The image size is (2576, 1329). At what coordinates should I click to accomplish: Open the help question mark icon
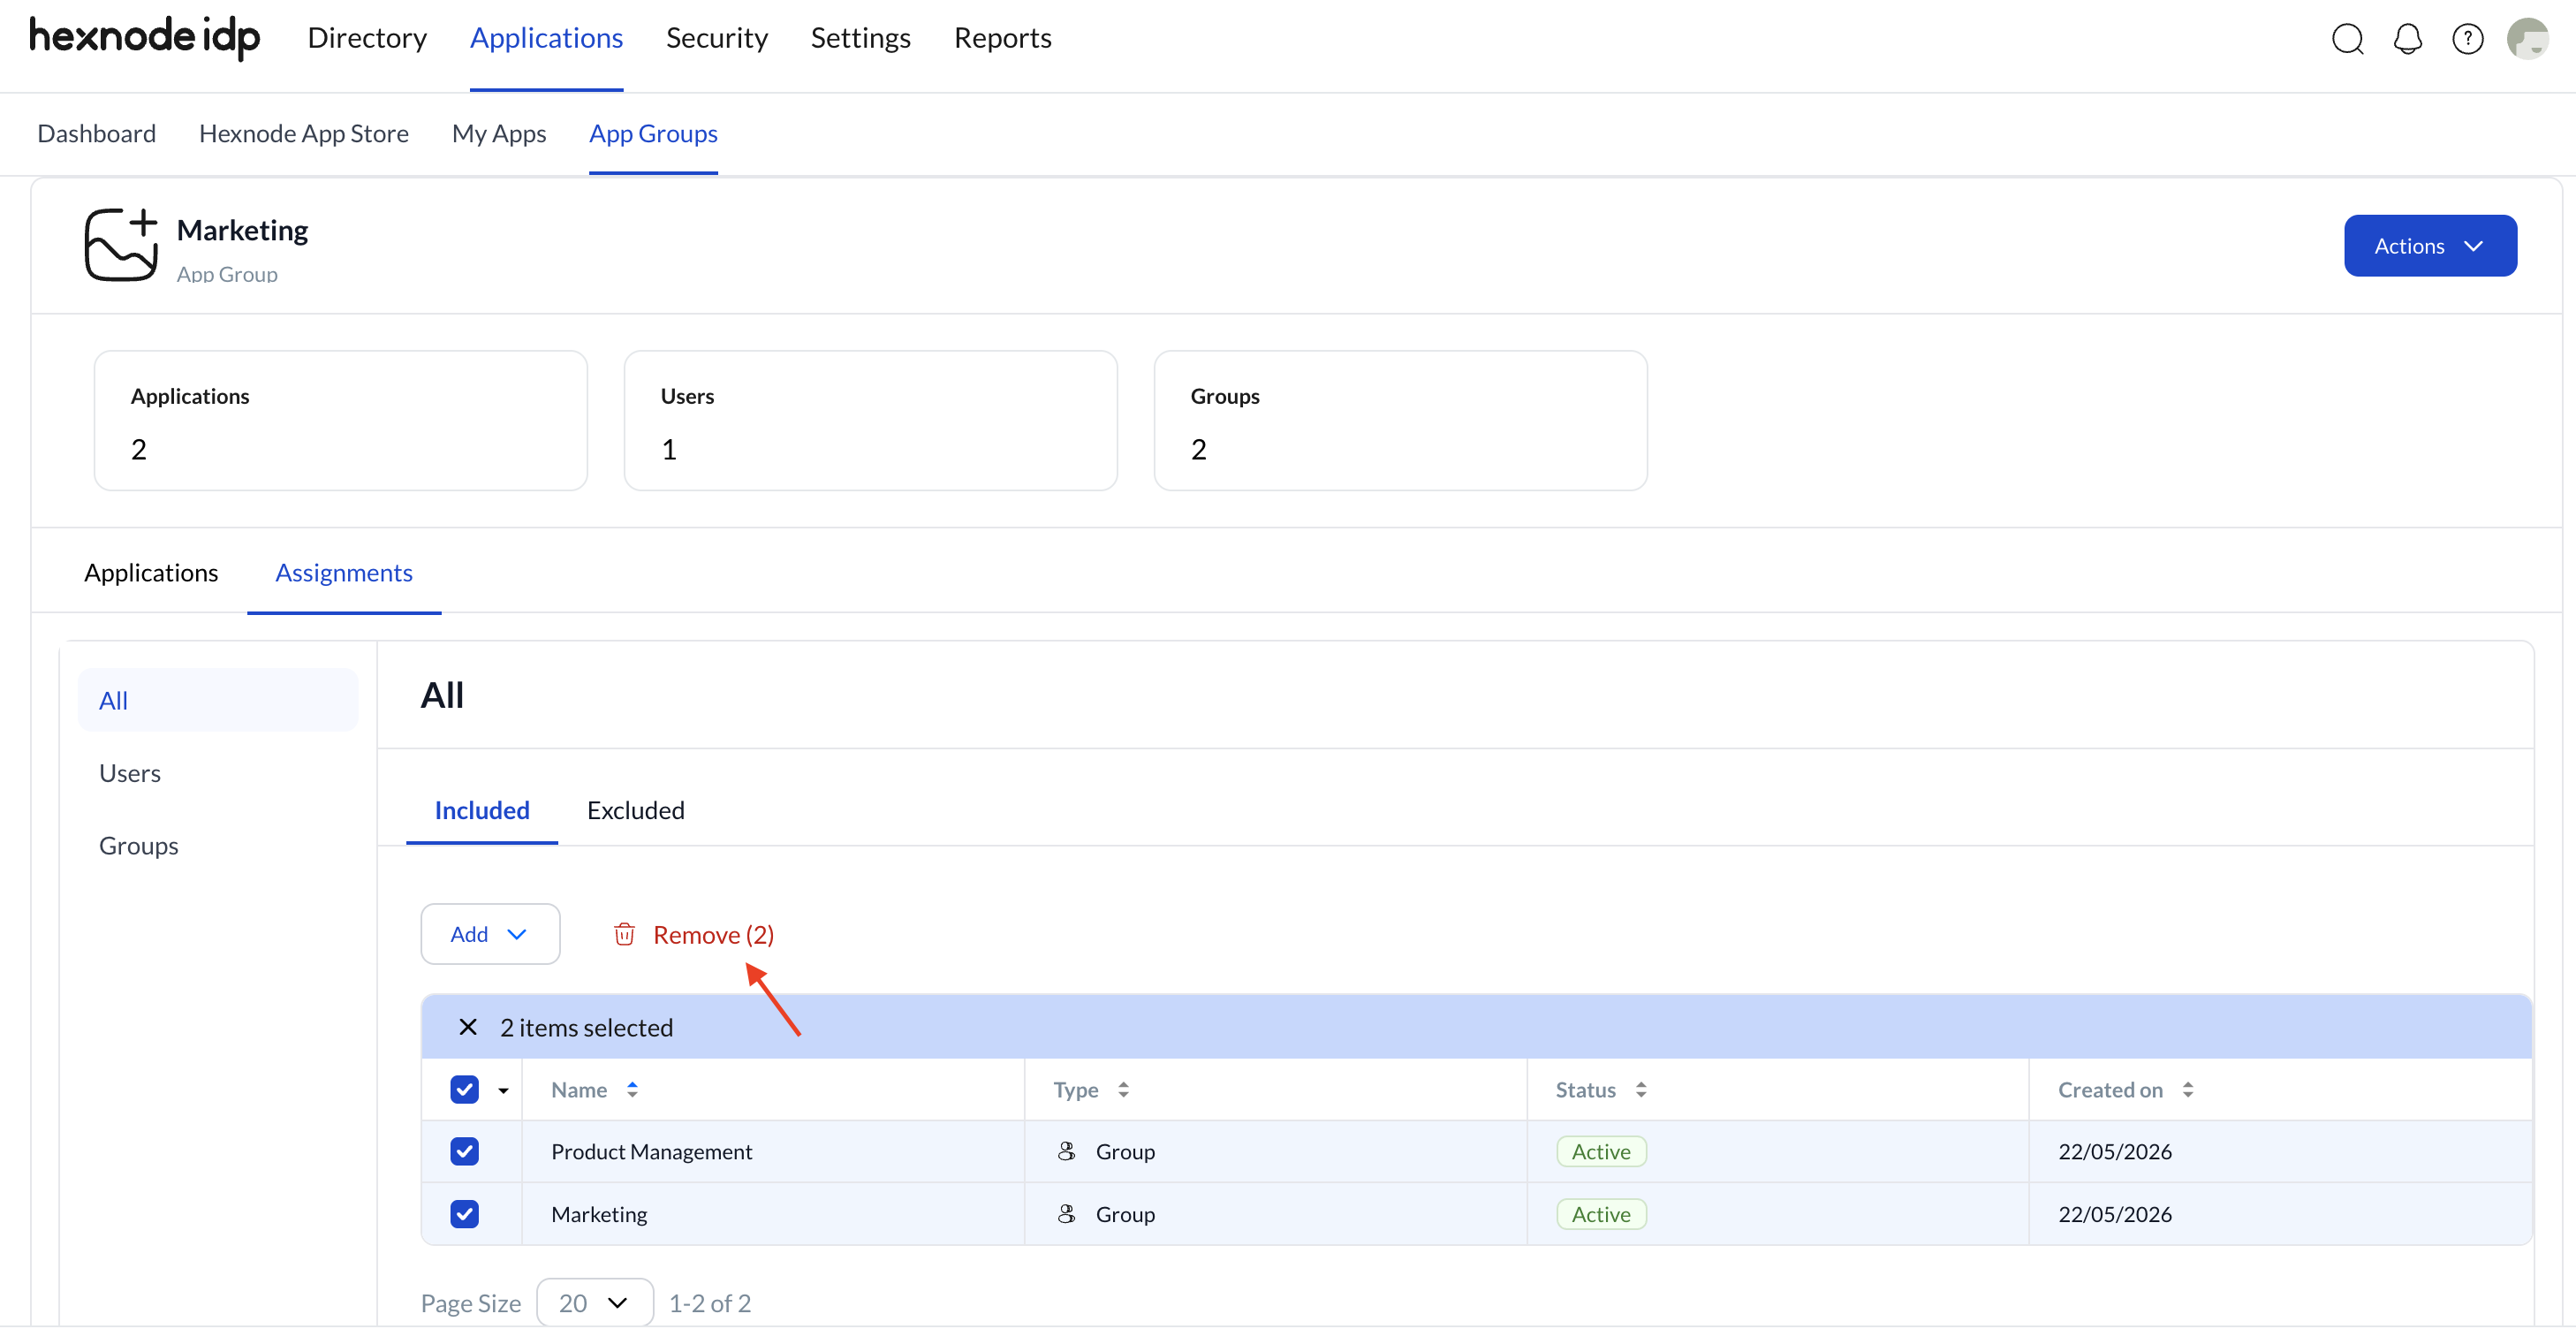click(x=2467, y=39)
